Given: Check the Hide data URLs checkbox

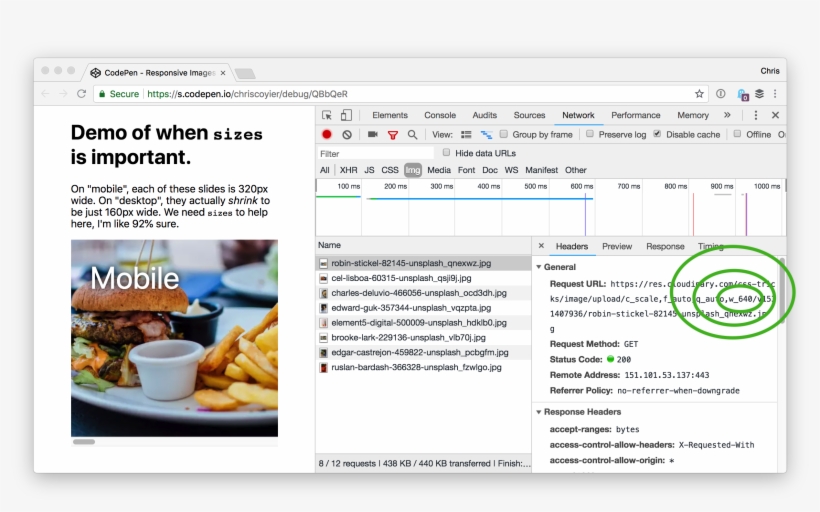Looking at the screenshot, I should coord(446,153).
